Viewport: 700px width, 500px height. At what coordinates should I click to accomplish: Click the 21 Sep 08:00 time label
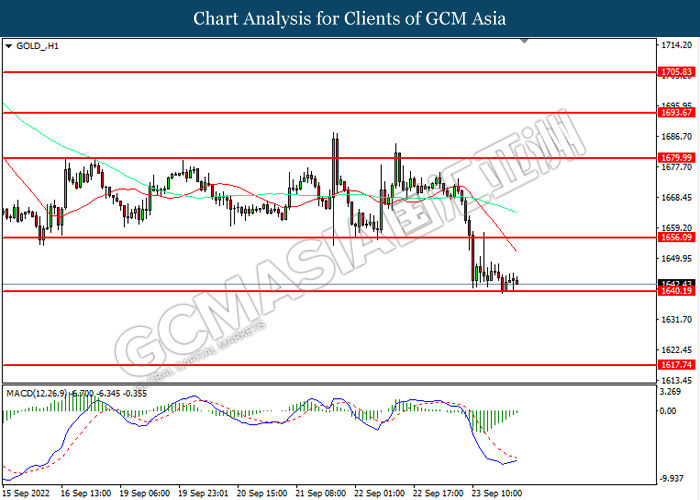(321, 493)
